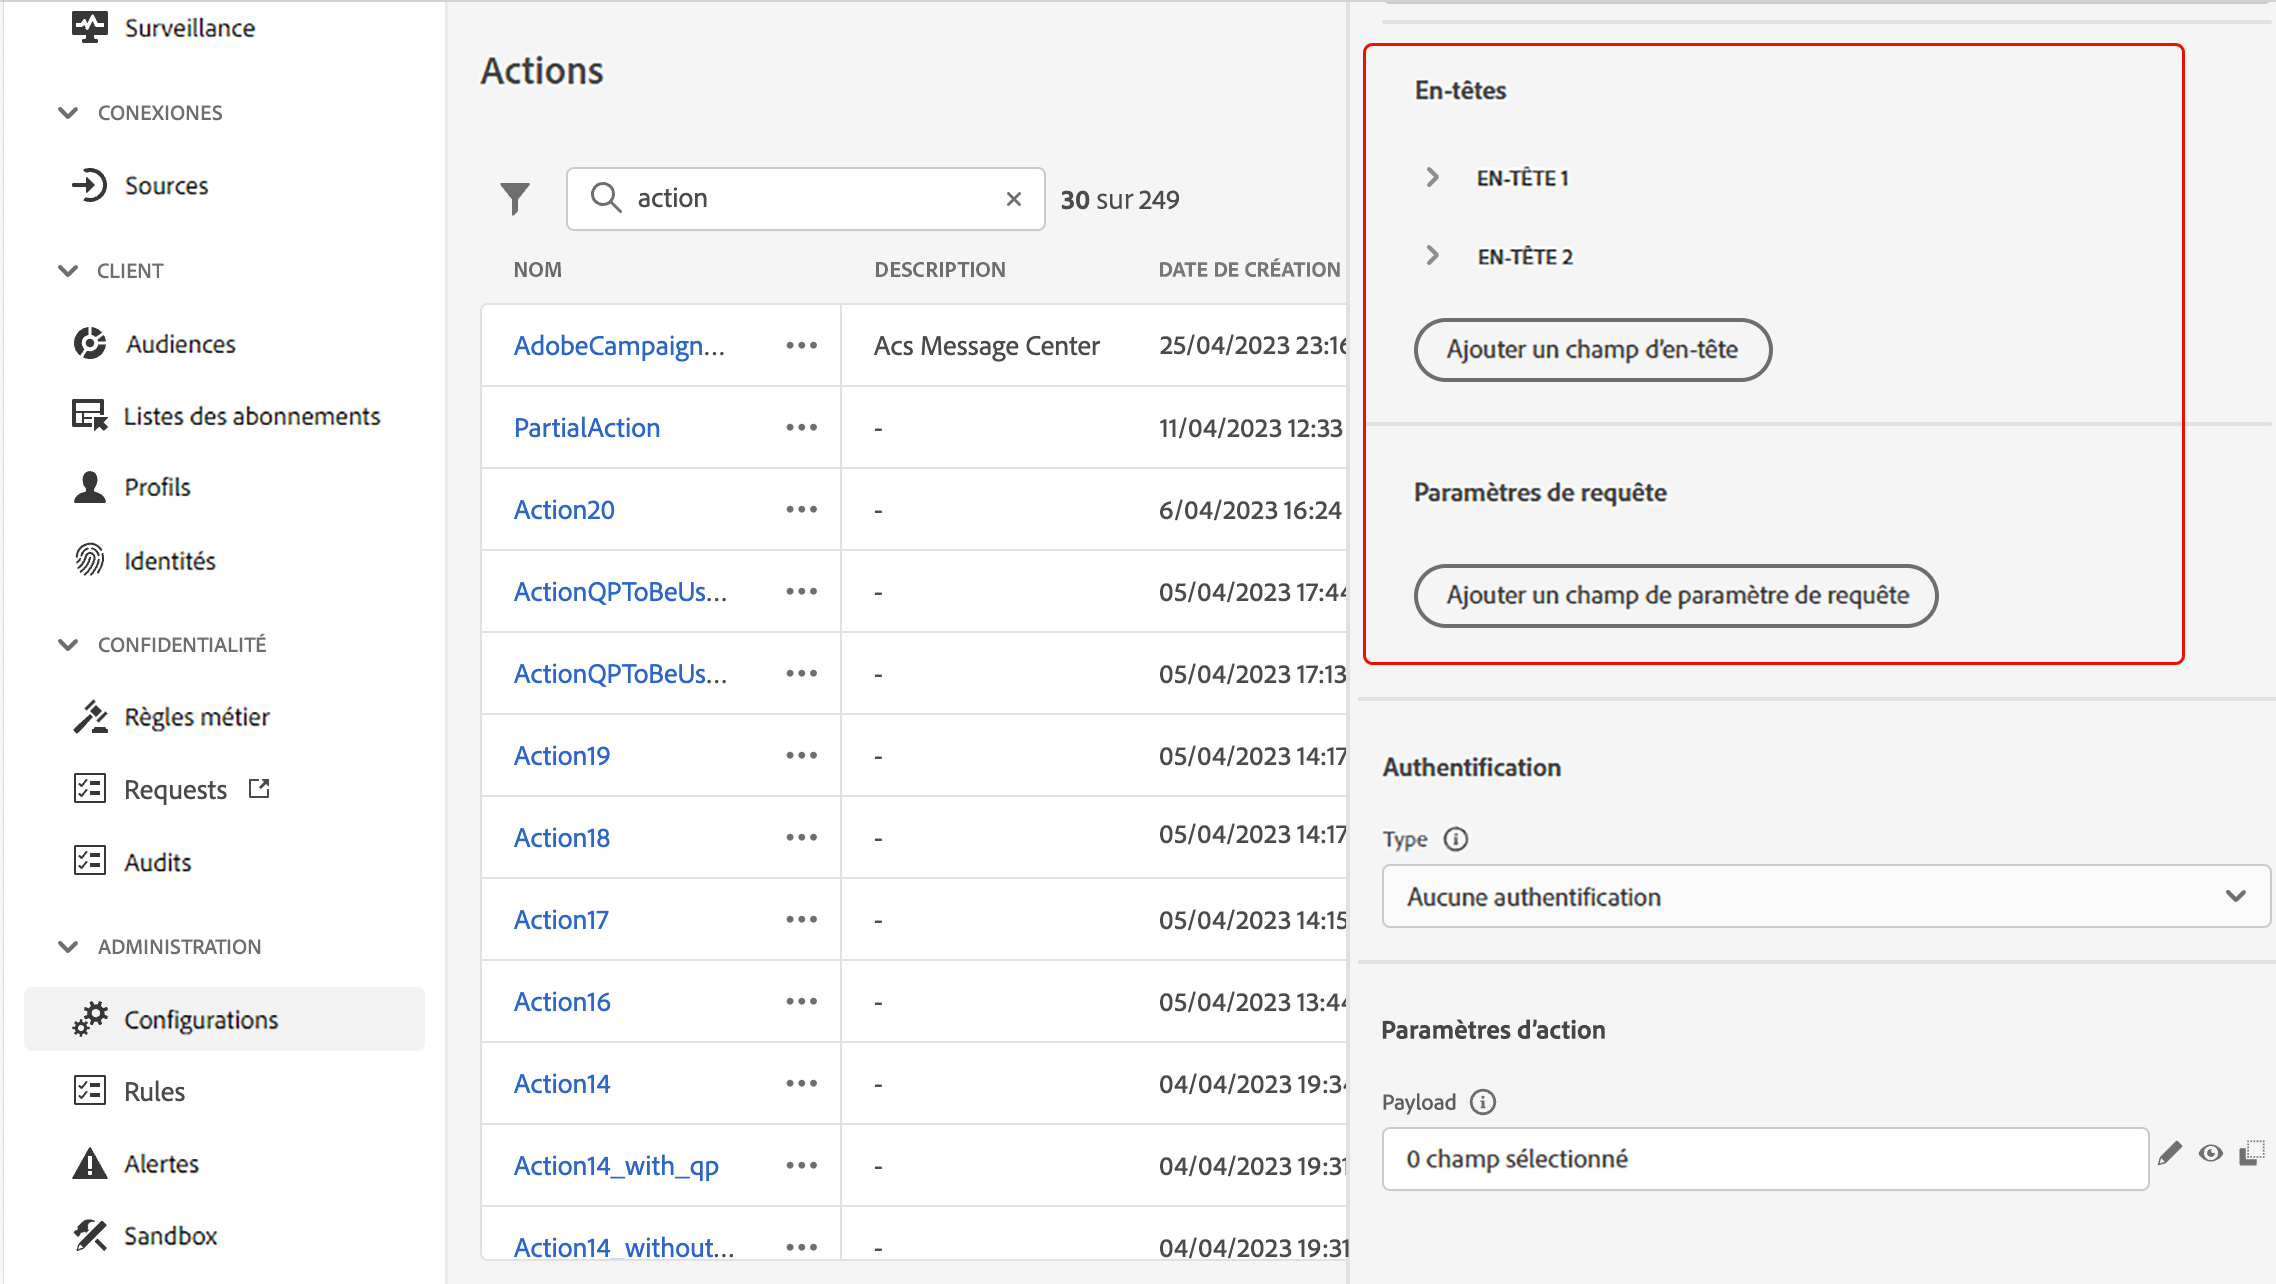Click Ajouter un champ d'en-tête button

(1592, 349)
